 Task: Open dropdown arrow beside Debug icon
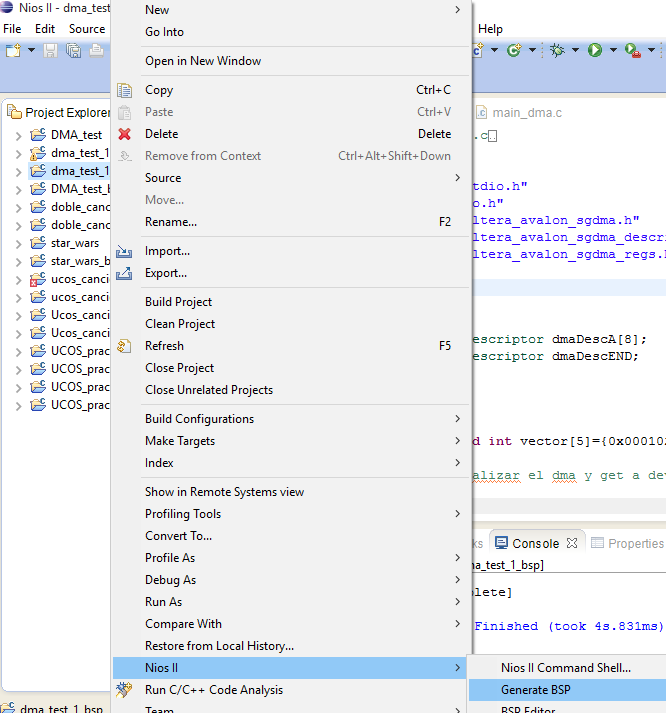point(575,50)
